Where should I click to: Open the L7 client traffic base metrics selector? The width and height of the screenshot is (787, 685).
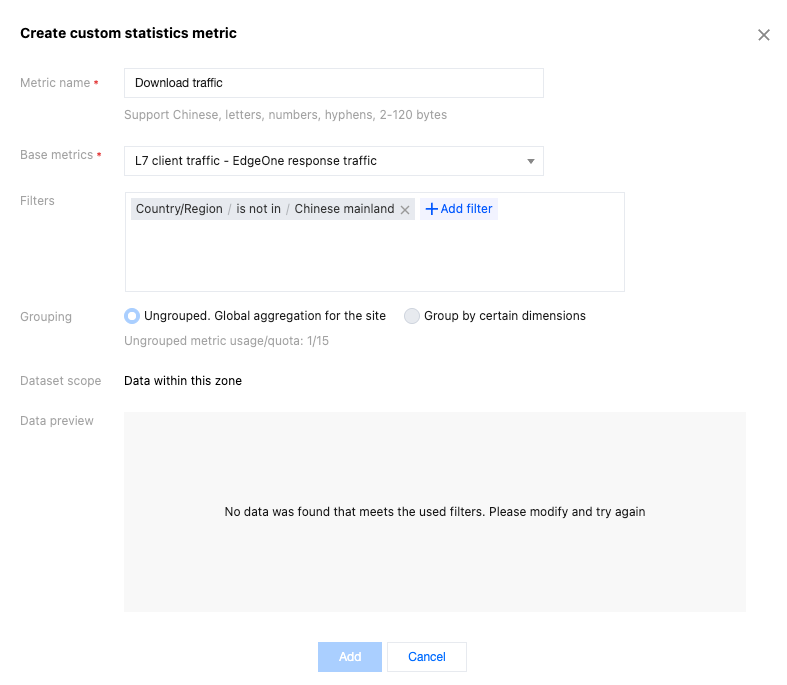click(x=320, y=161)
